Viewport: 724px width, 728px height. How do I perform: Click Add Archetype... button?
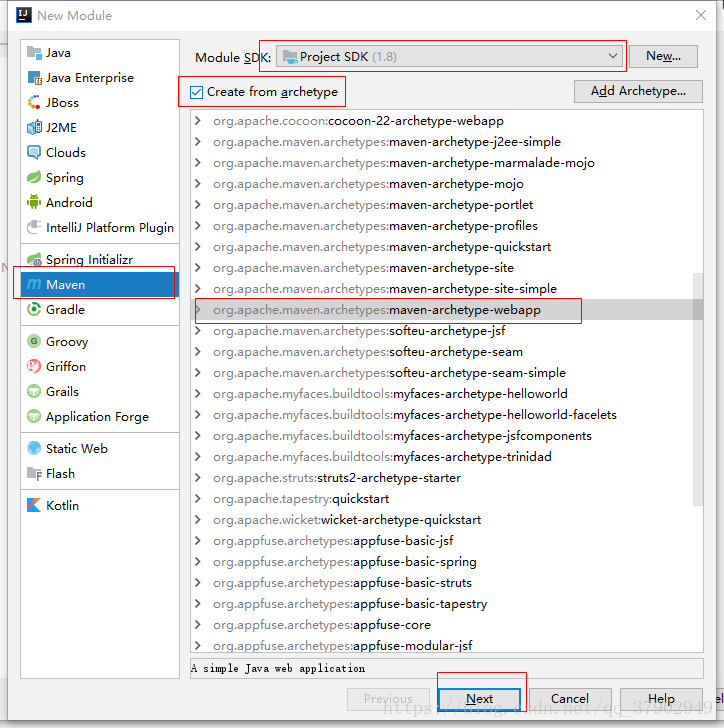[x=638, y=91]
